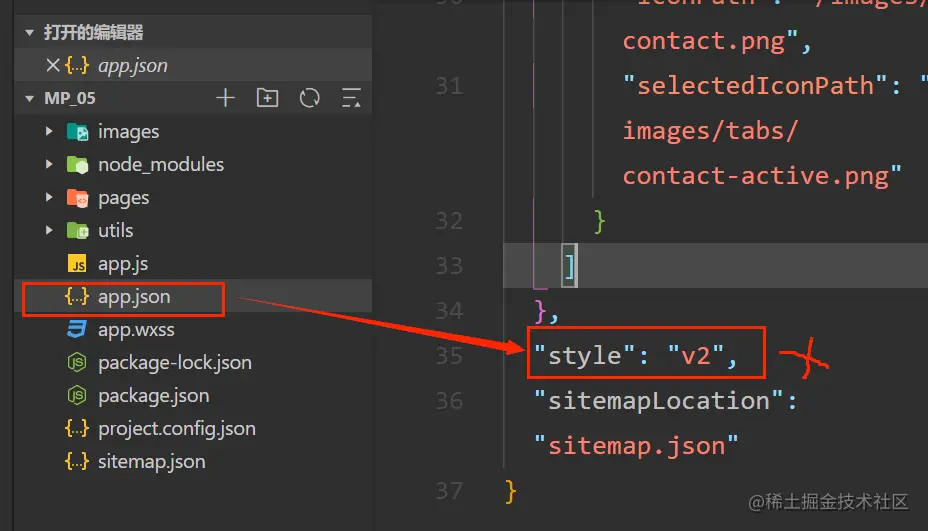Viewport: 928px width, 531px height.
Task: Collapse the MP_05 project section
Action: [30, 99]
